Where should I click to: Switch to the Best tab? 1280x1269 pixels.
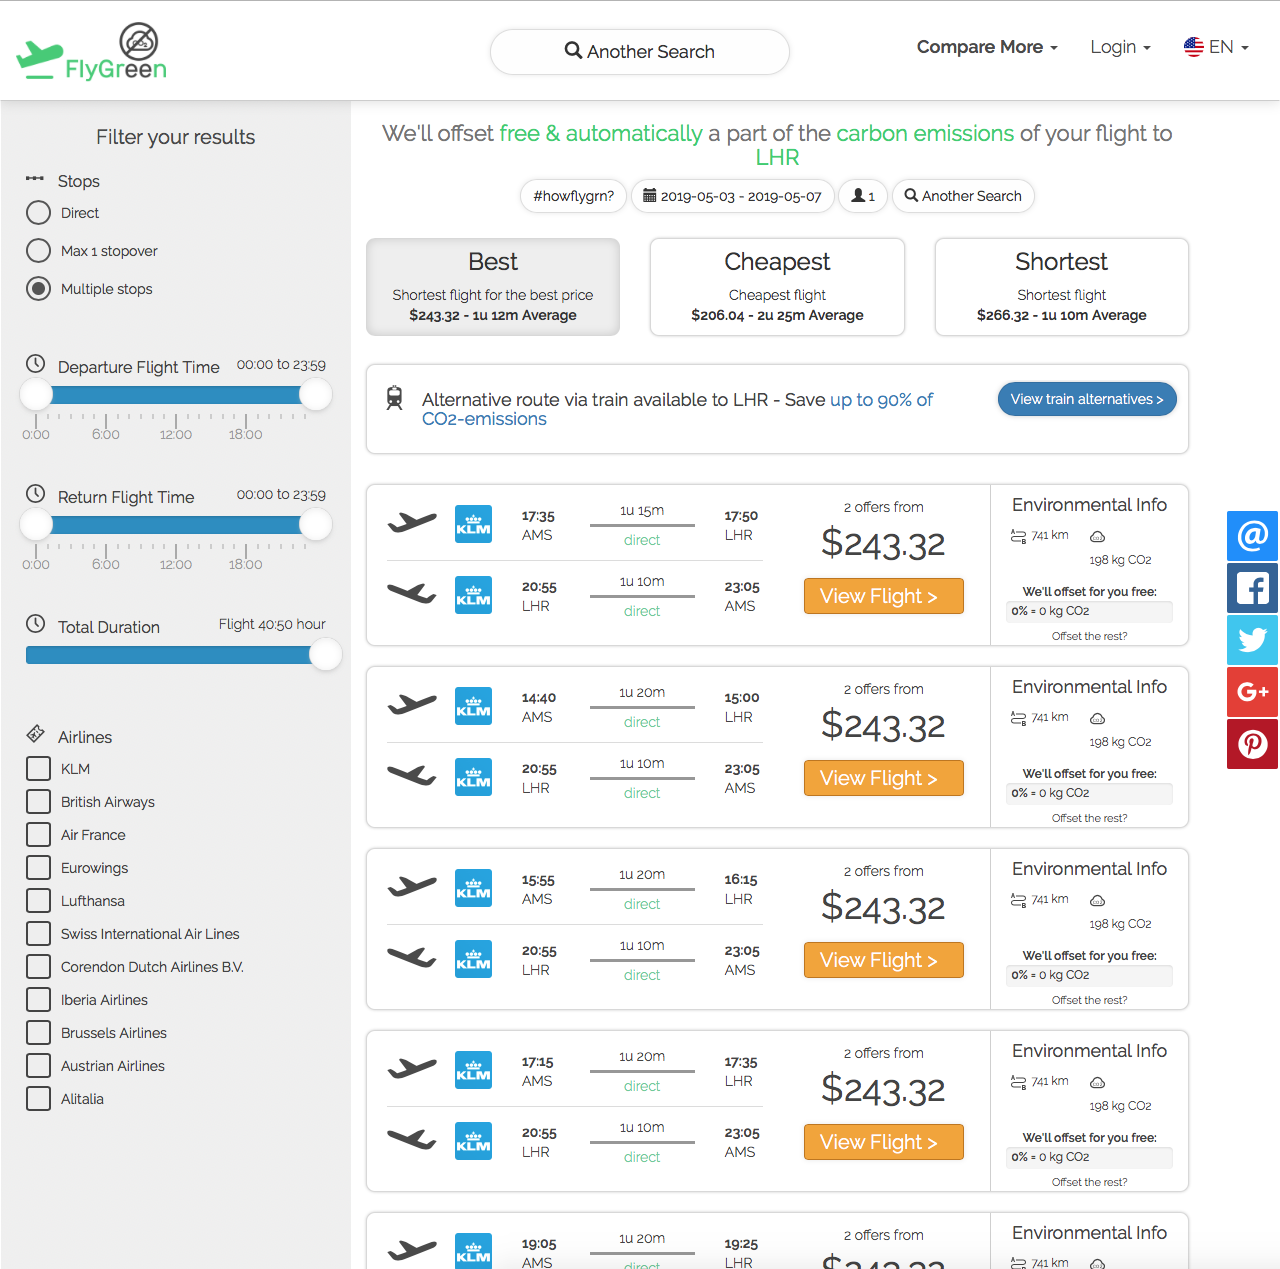[493, 287]
